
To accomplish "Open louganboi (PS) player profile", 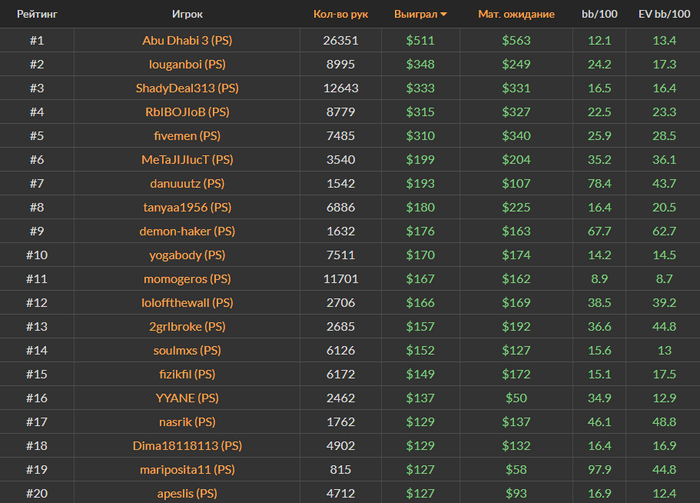I will click(187, 64).
